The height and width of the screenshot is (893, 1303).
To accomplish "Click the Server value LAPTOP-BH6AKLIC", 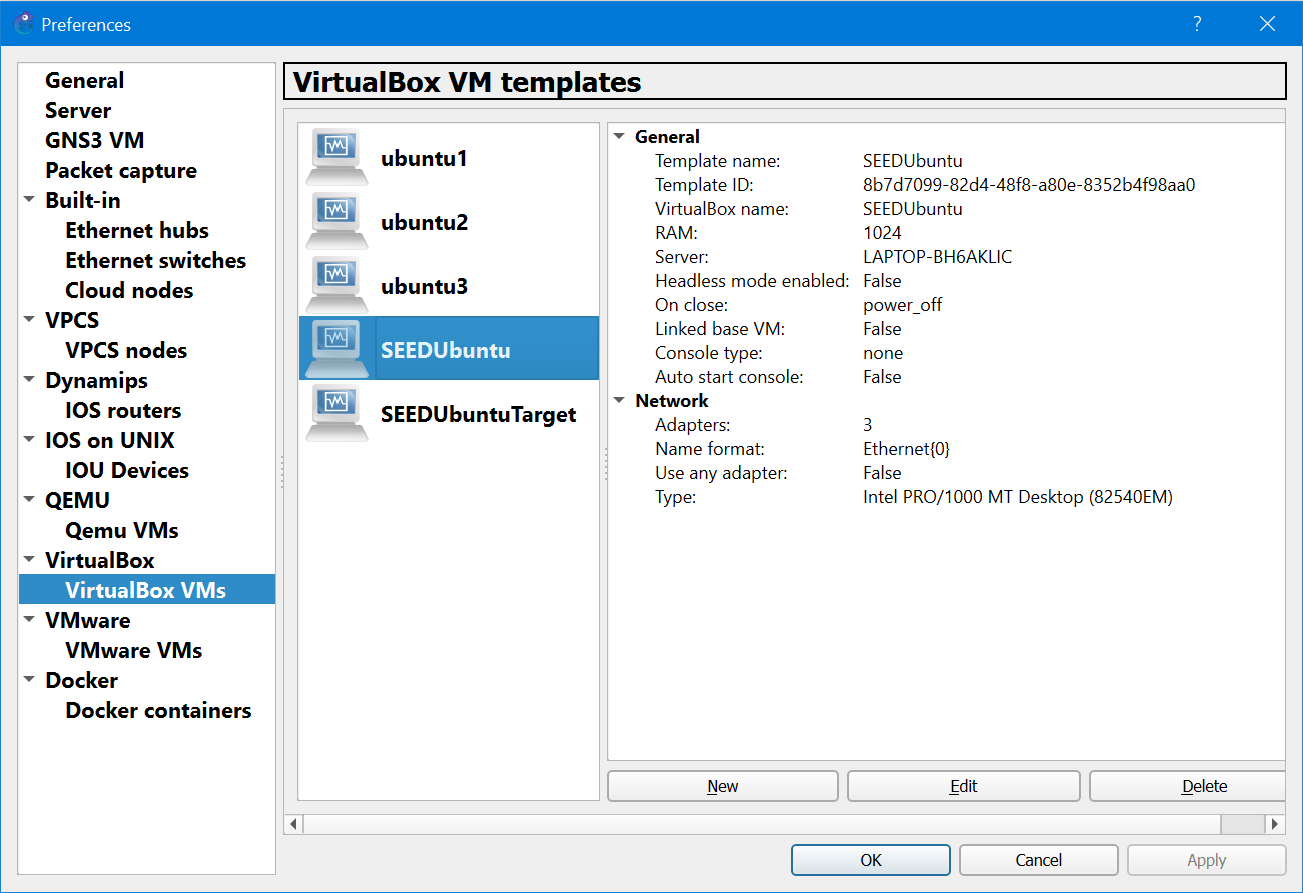I will [938, 257].
